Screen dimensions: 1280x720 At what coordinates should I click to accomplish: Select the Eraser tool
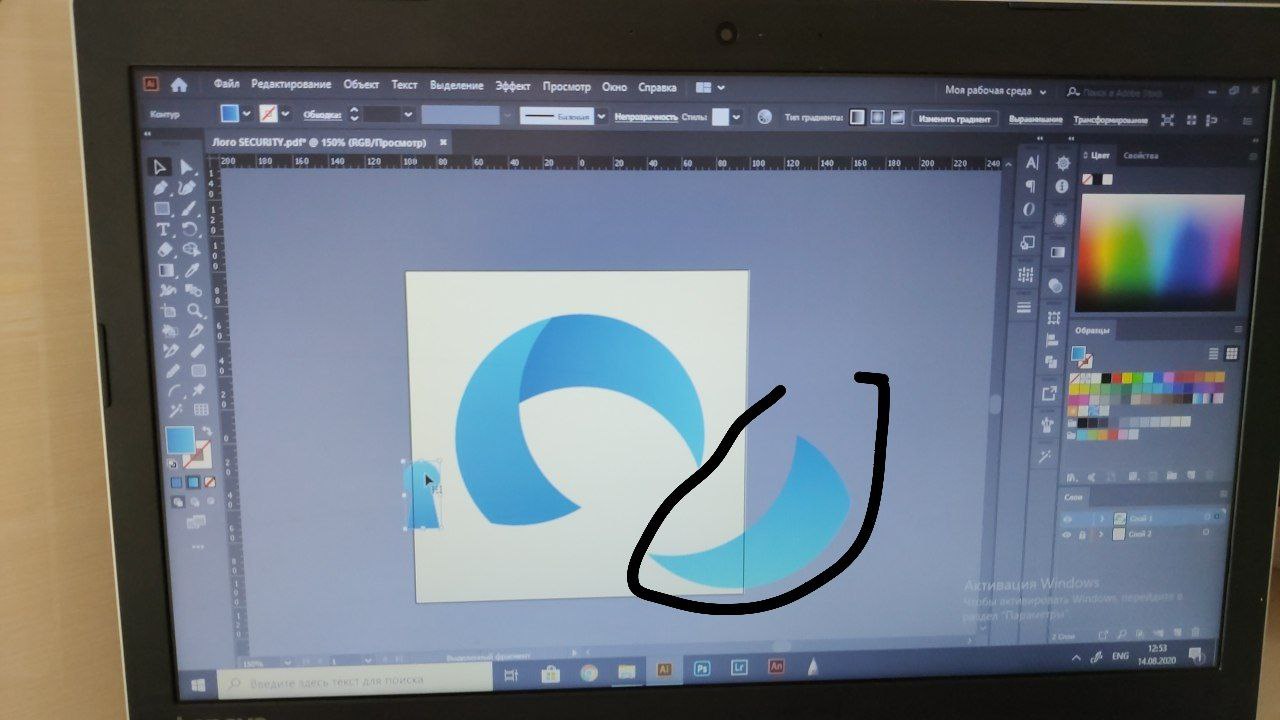pyautogui.click(x=165, y=250)
